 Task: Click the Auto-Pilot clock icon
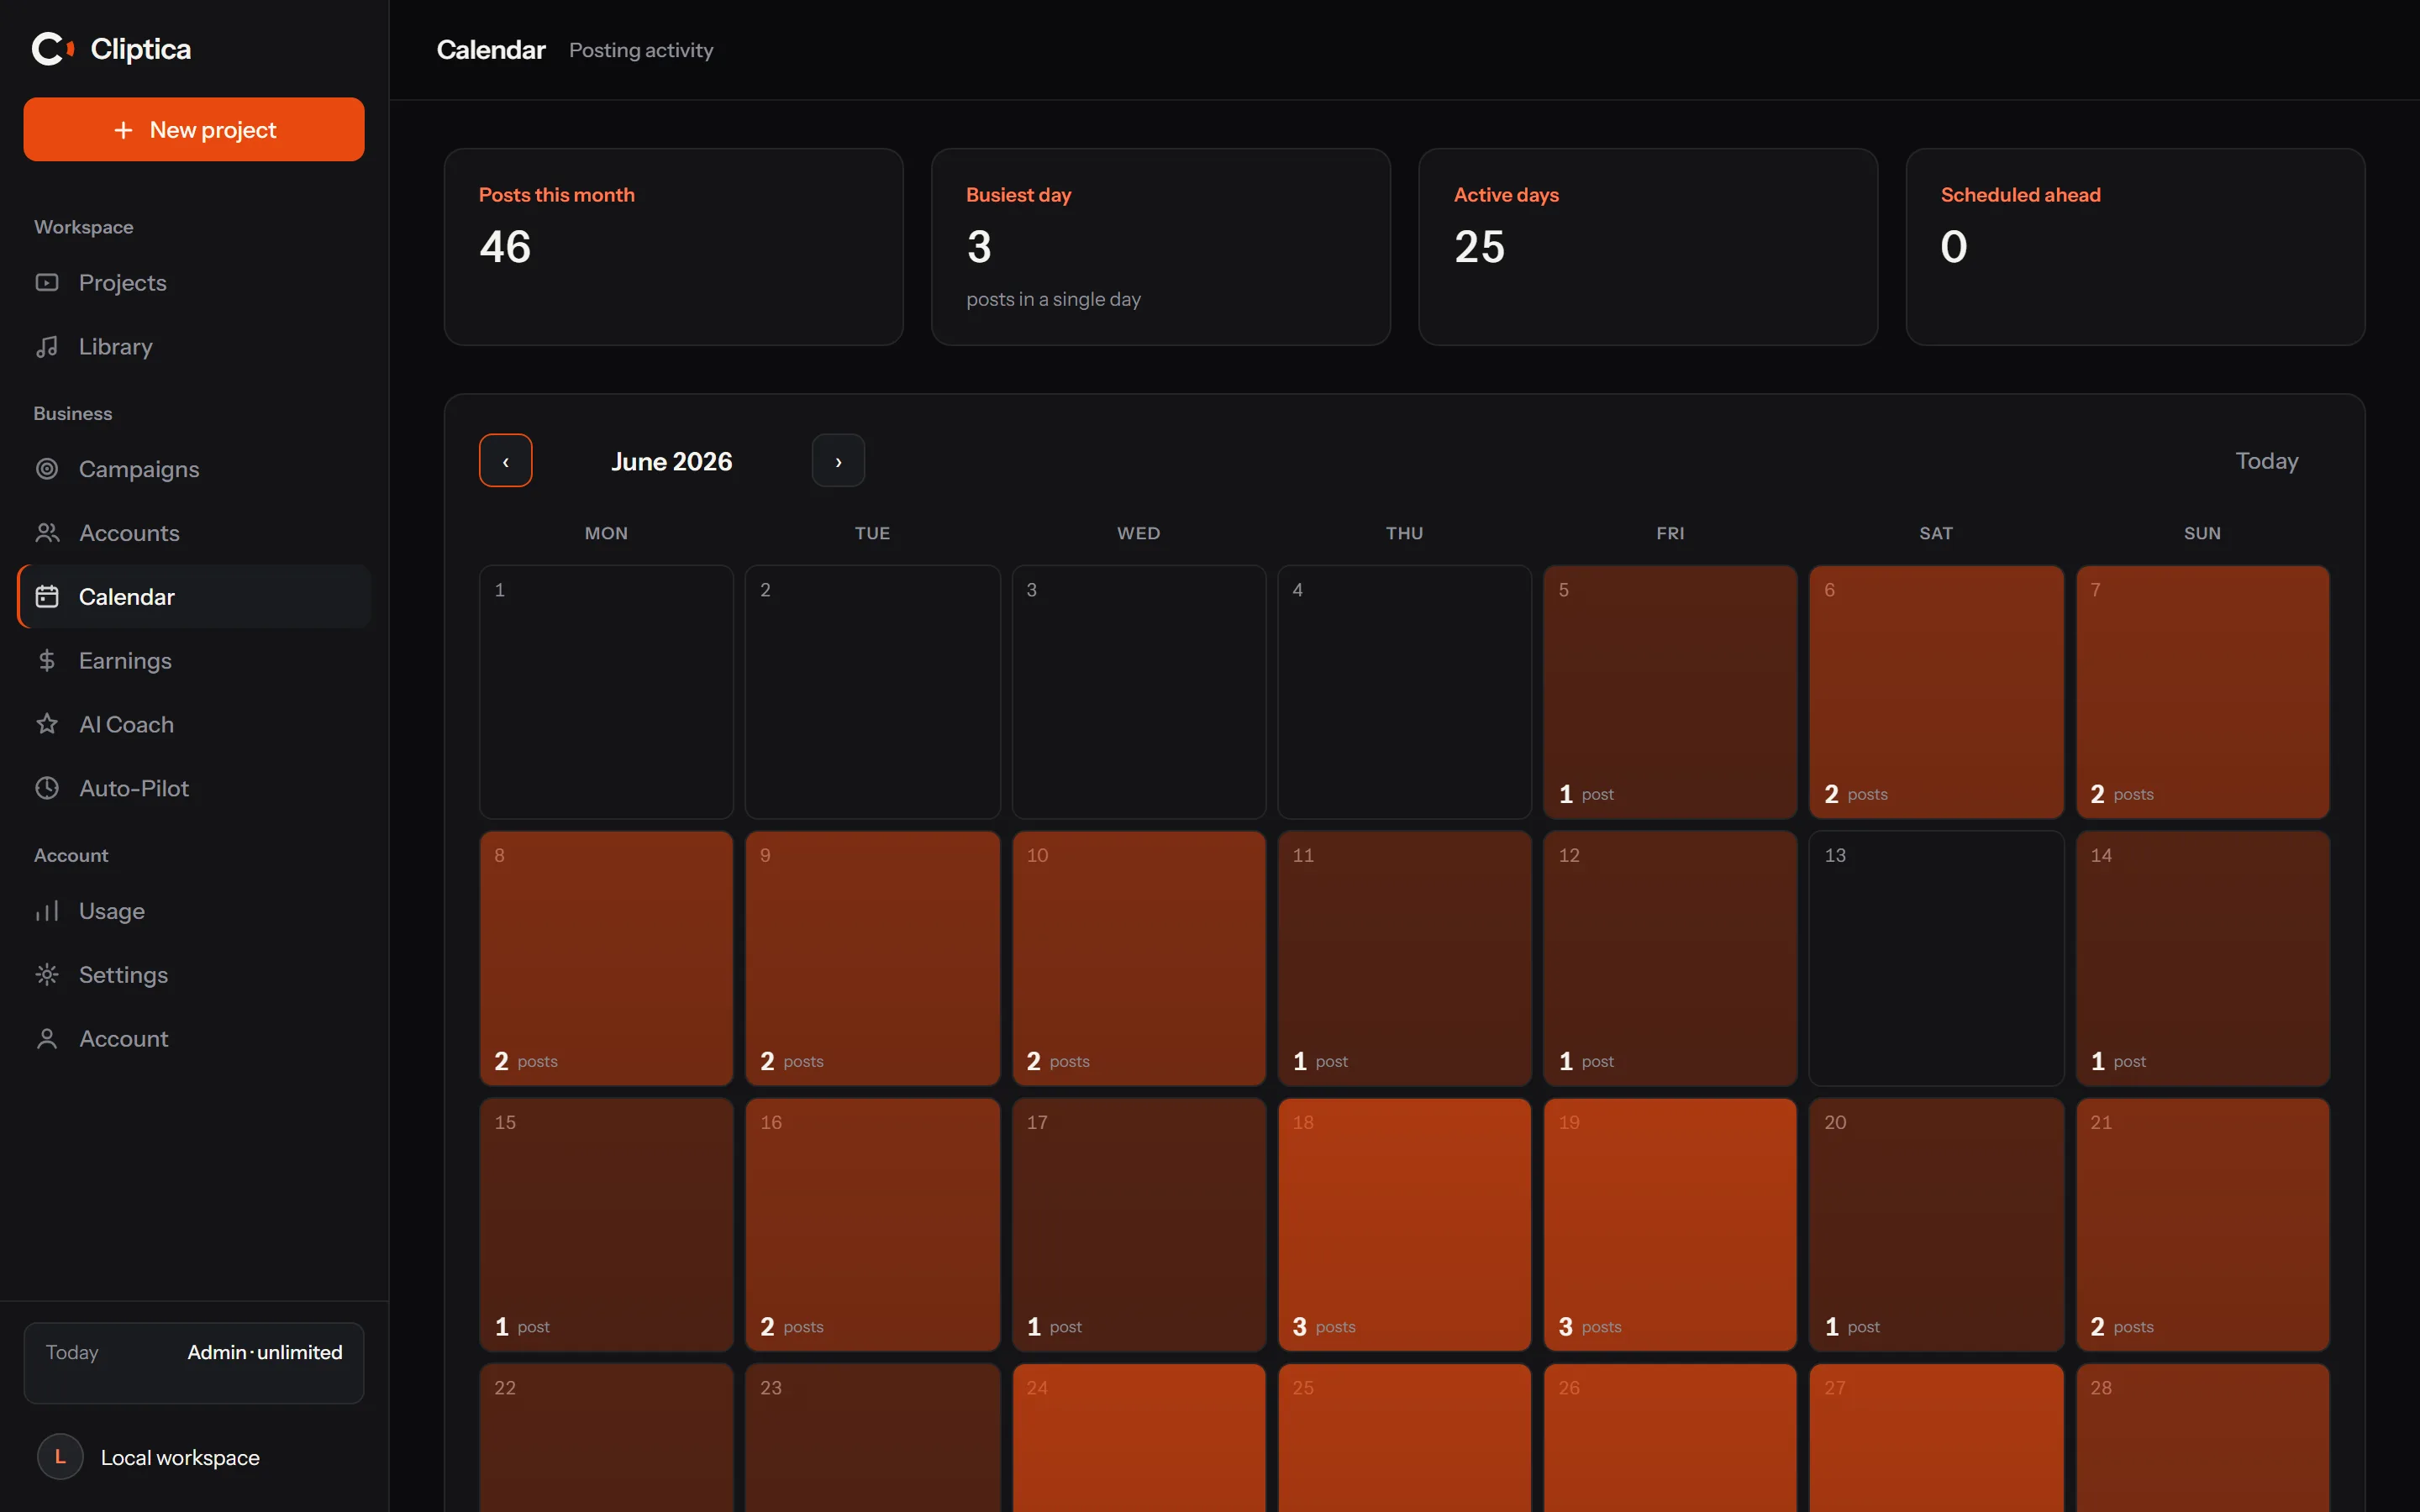pyautogui.click(x=47, y=788)
